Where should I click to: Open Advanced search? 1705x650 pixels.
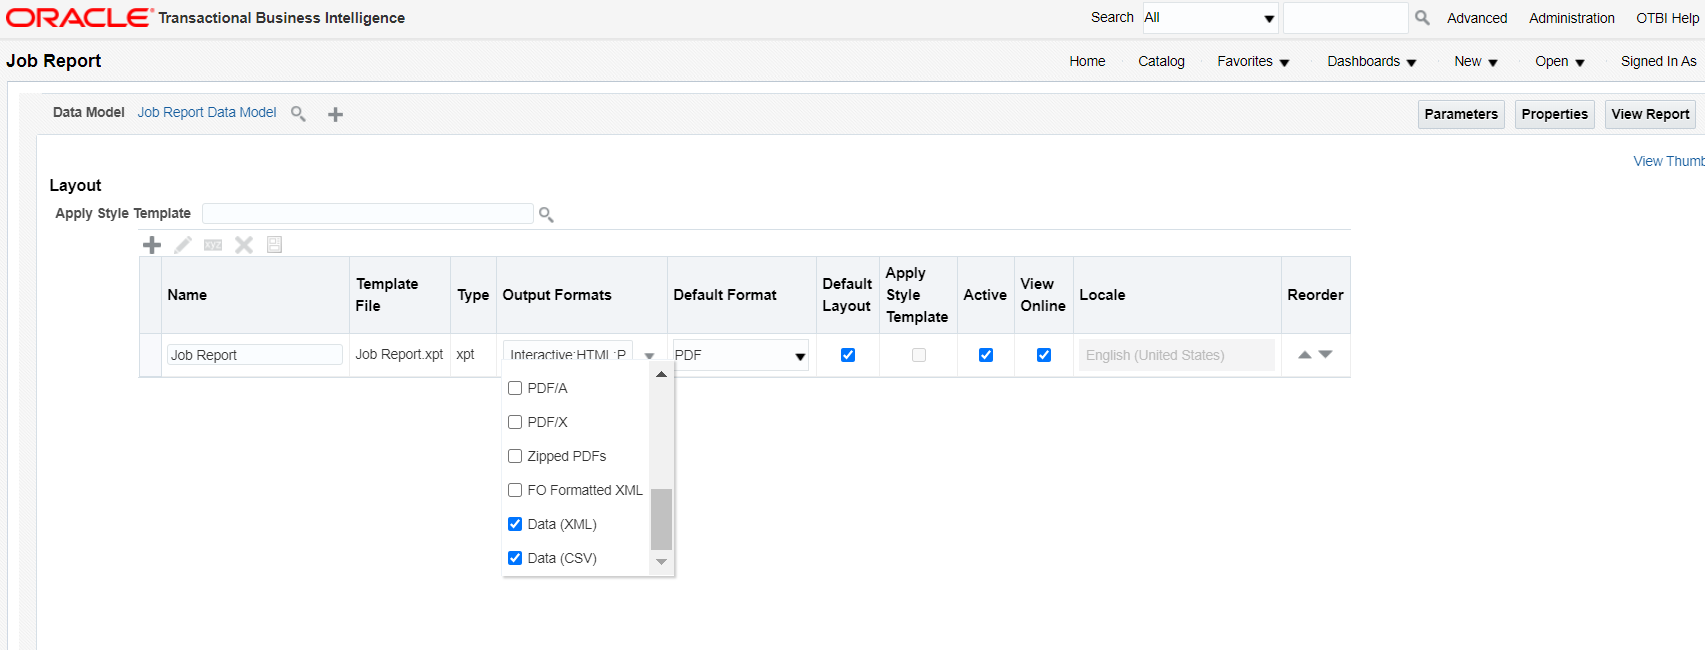[1477, 18]
